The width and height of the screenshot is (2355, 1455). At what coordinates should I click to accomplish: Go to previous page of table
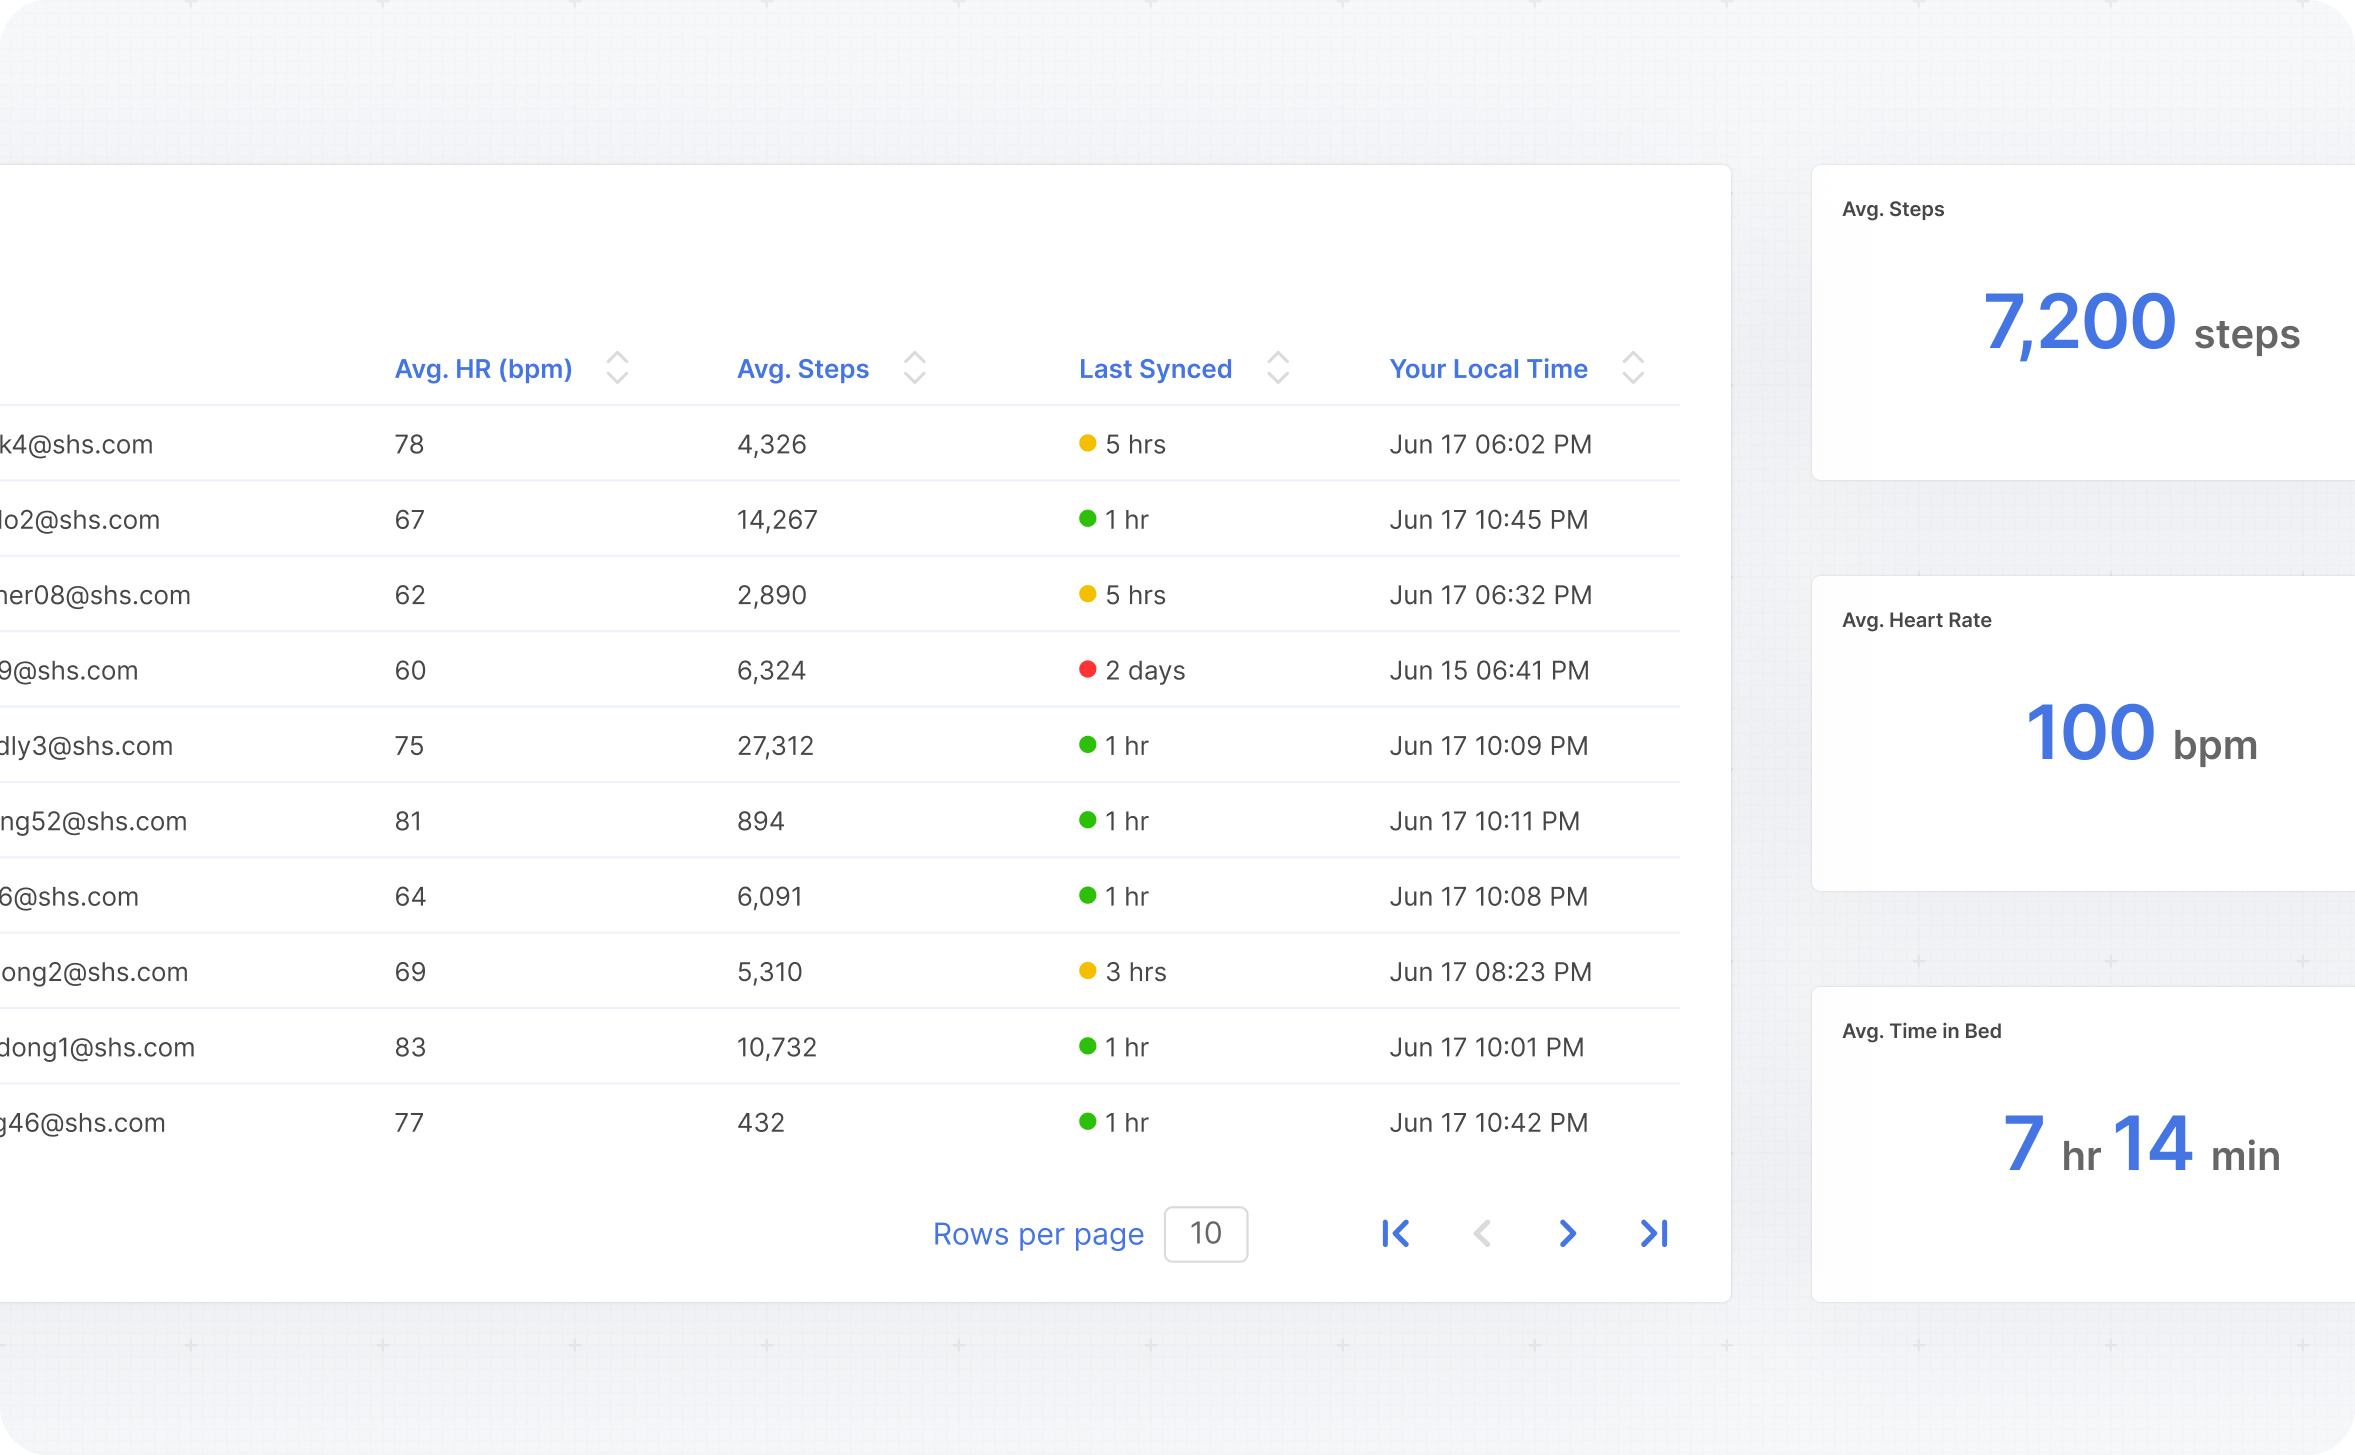point(1482,1233)
